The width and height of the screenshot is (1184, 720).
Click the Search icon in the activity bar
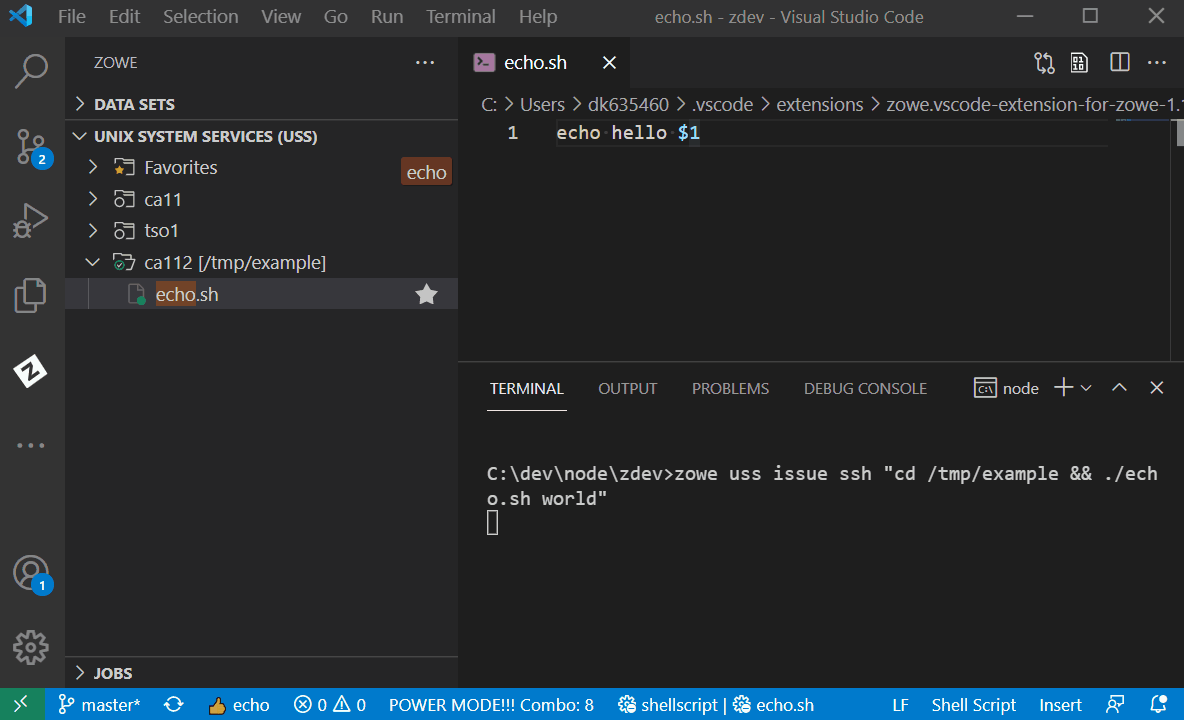30,71
